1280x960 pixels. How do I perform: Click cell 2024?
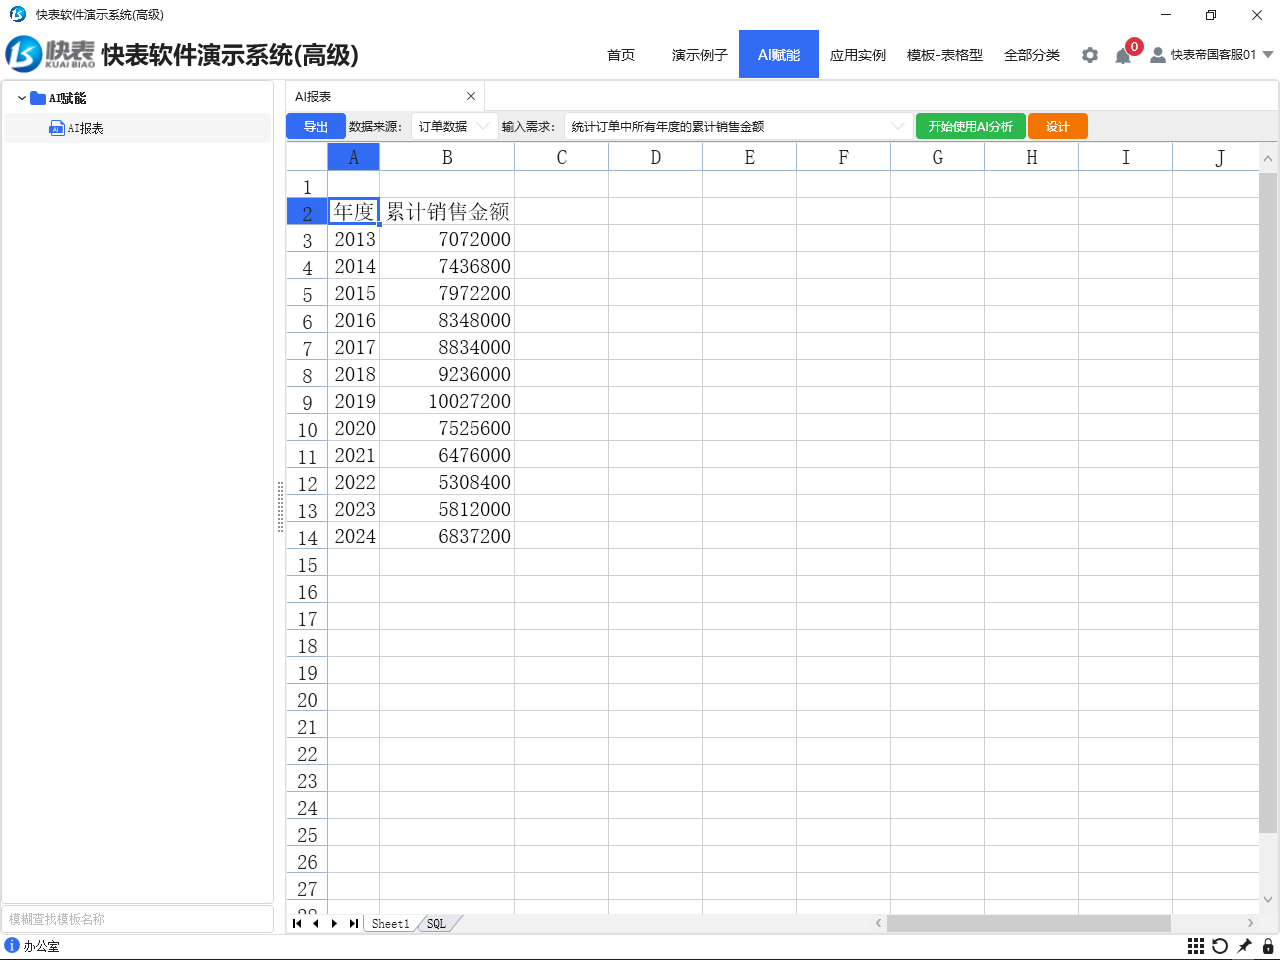point(353,536)
